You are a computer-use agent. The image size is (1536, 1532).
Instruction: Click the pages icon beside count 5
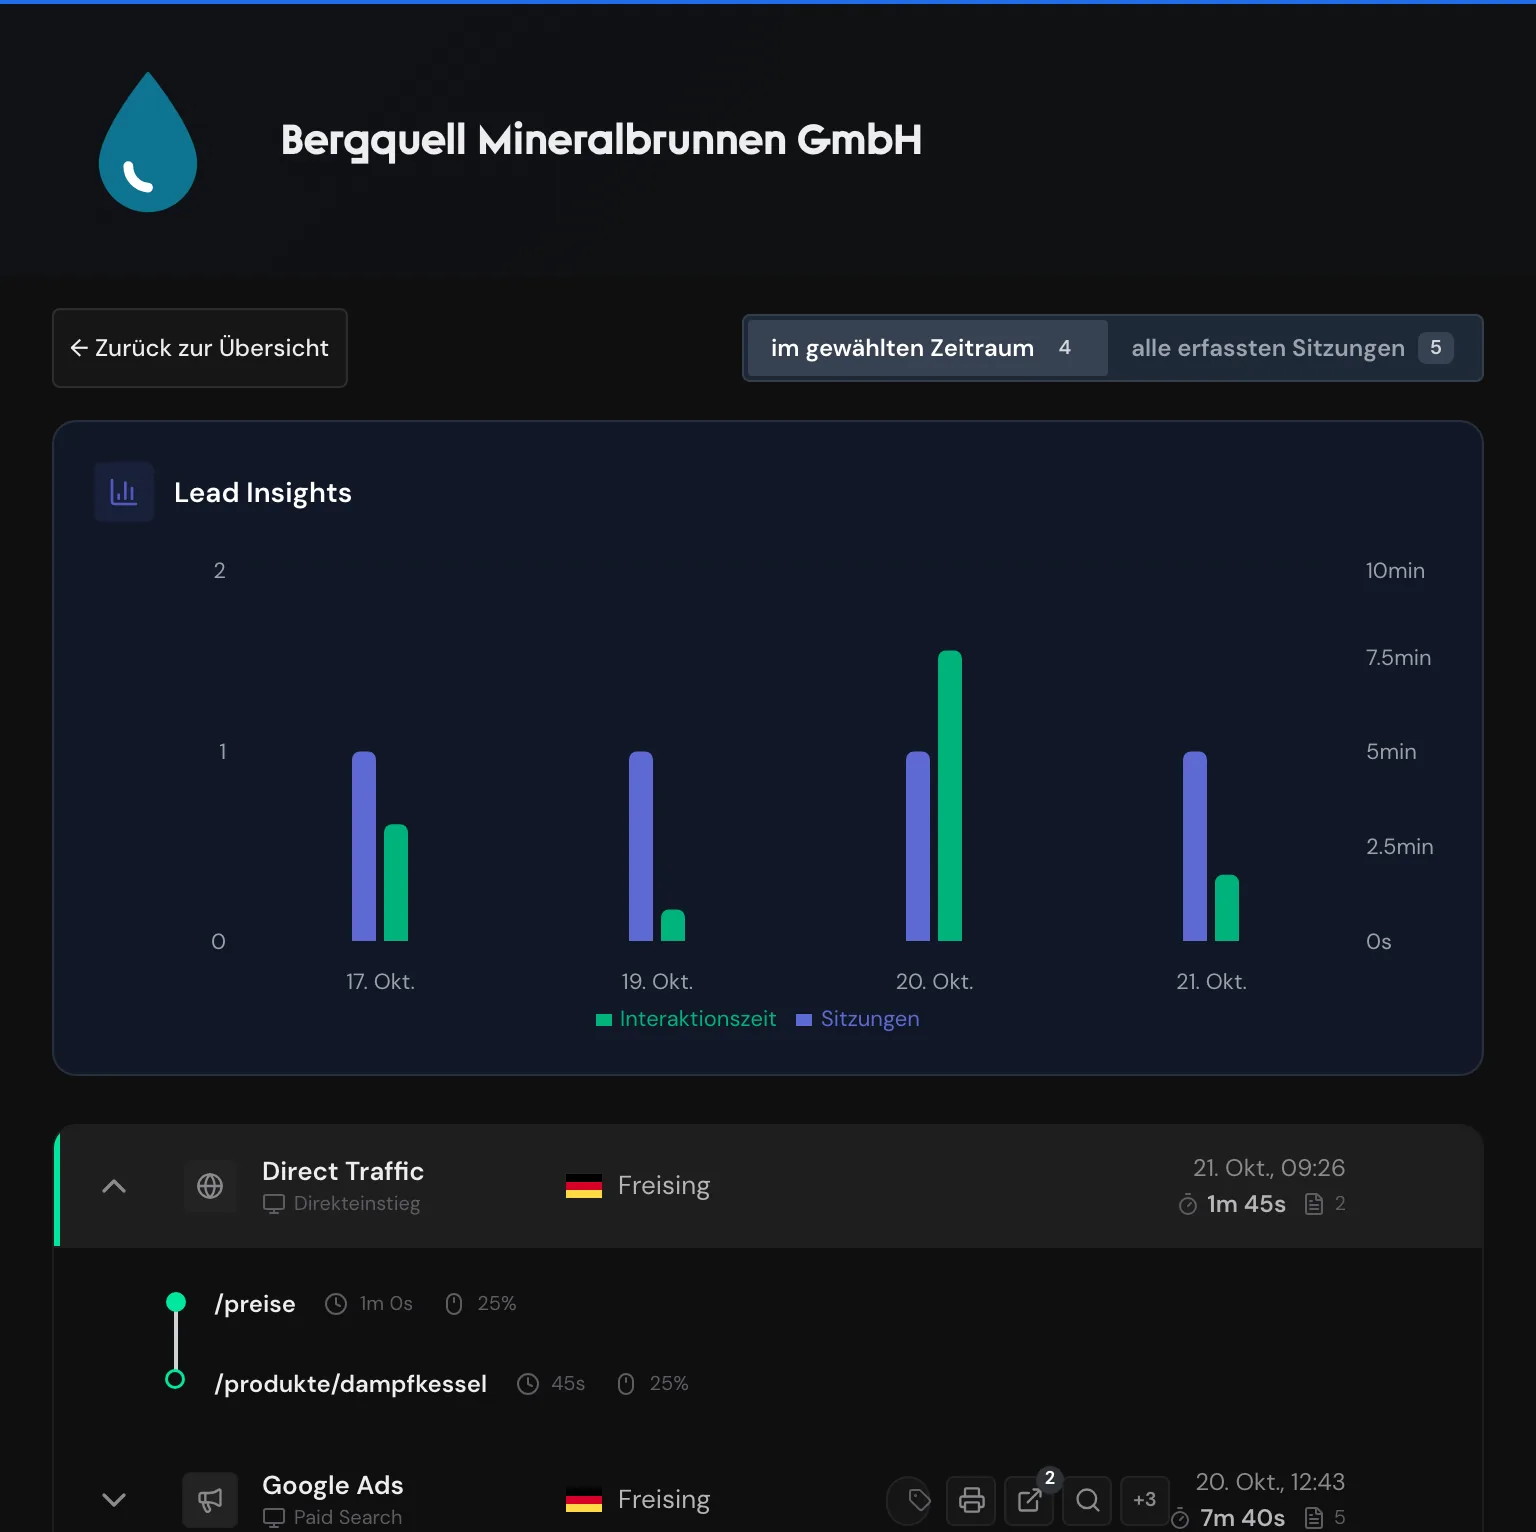point(1314,1519)
